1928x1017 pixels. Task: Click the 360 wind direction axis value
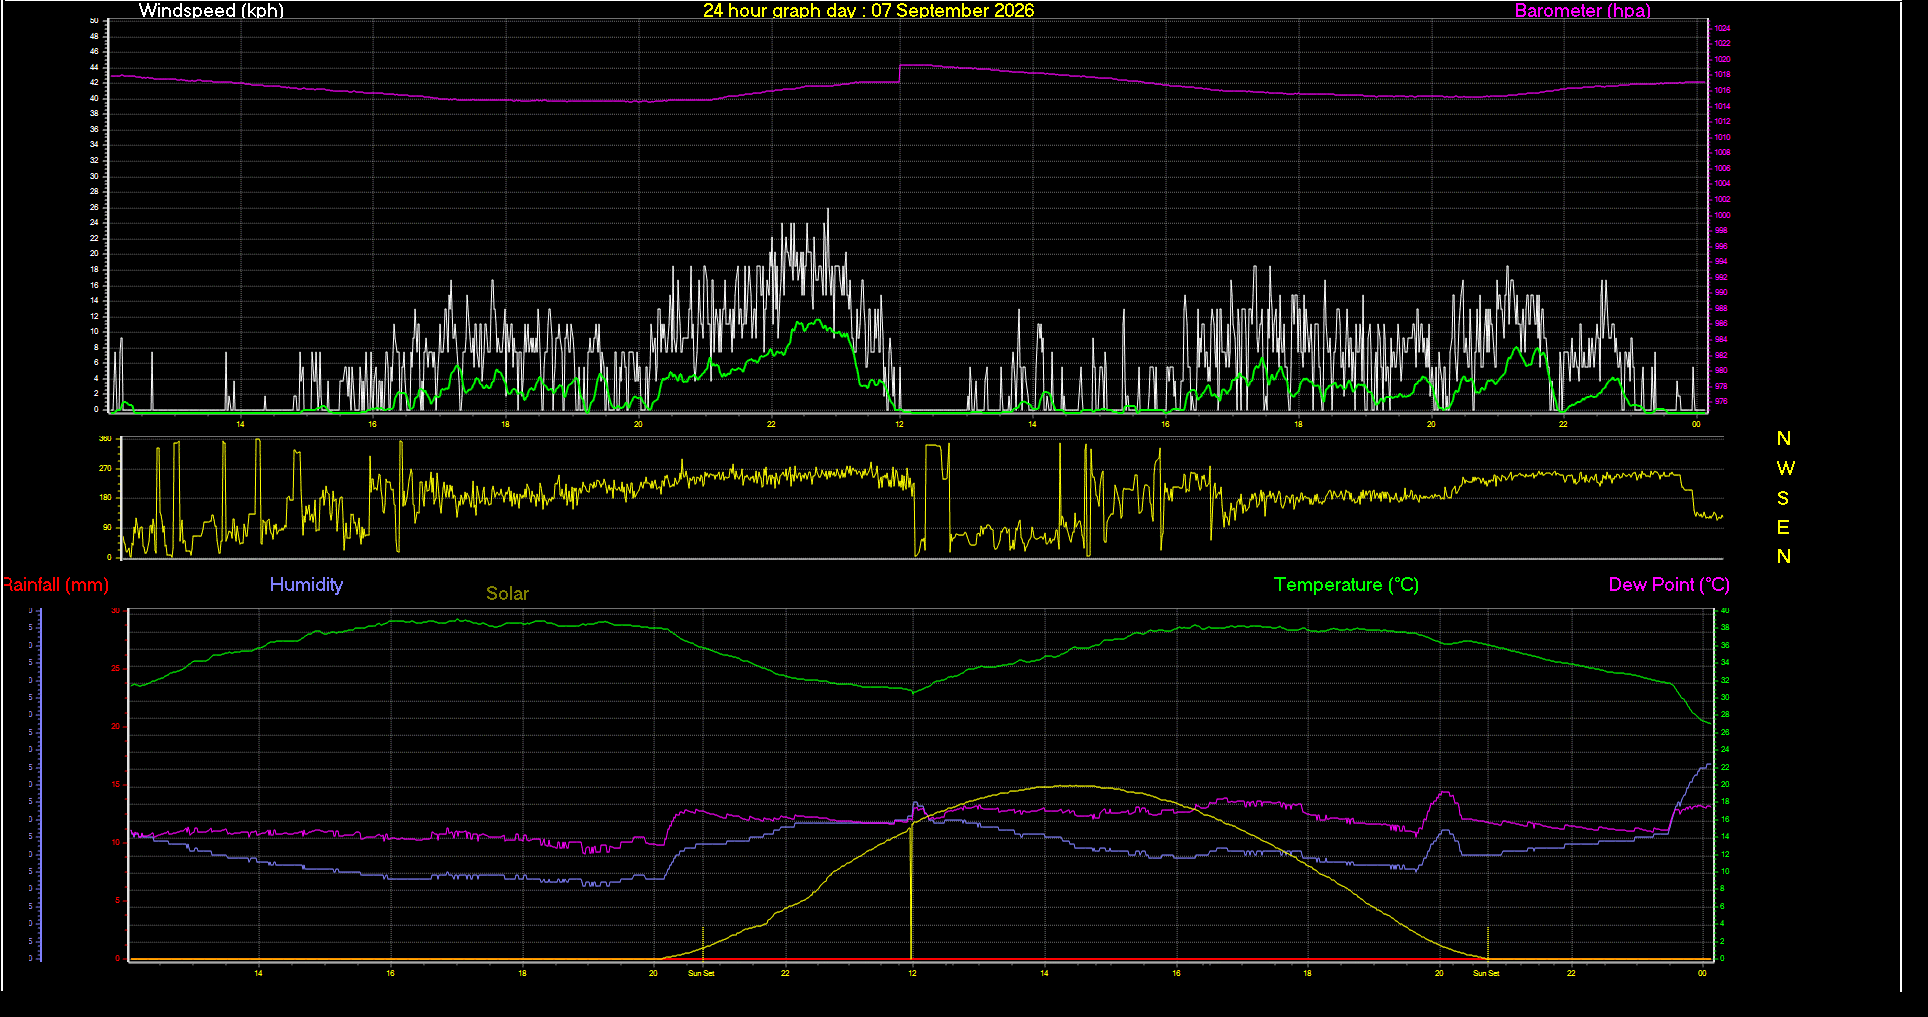pyautogui.click(x=105, y=439)
